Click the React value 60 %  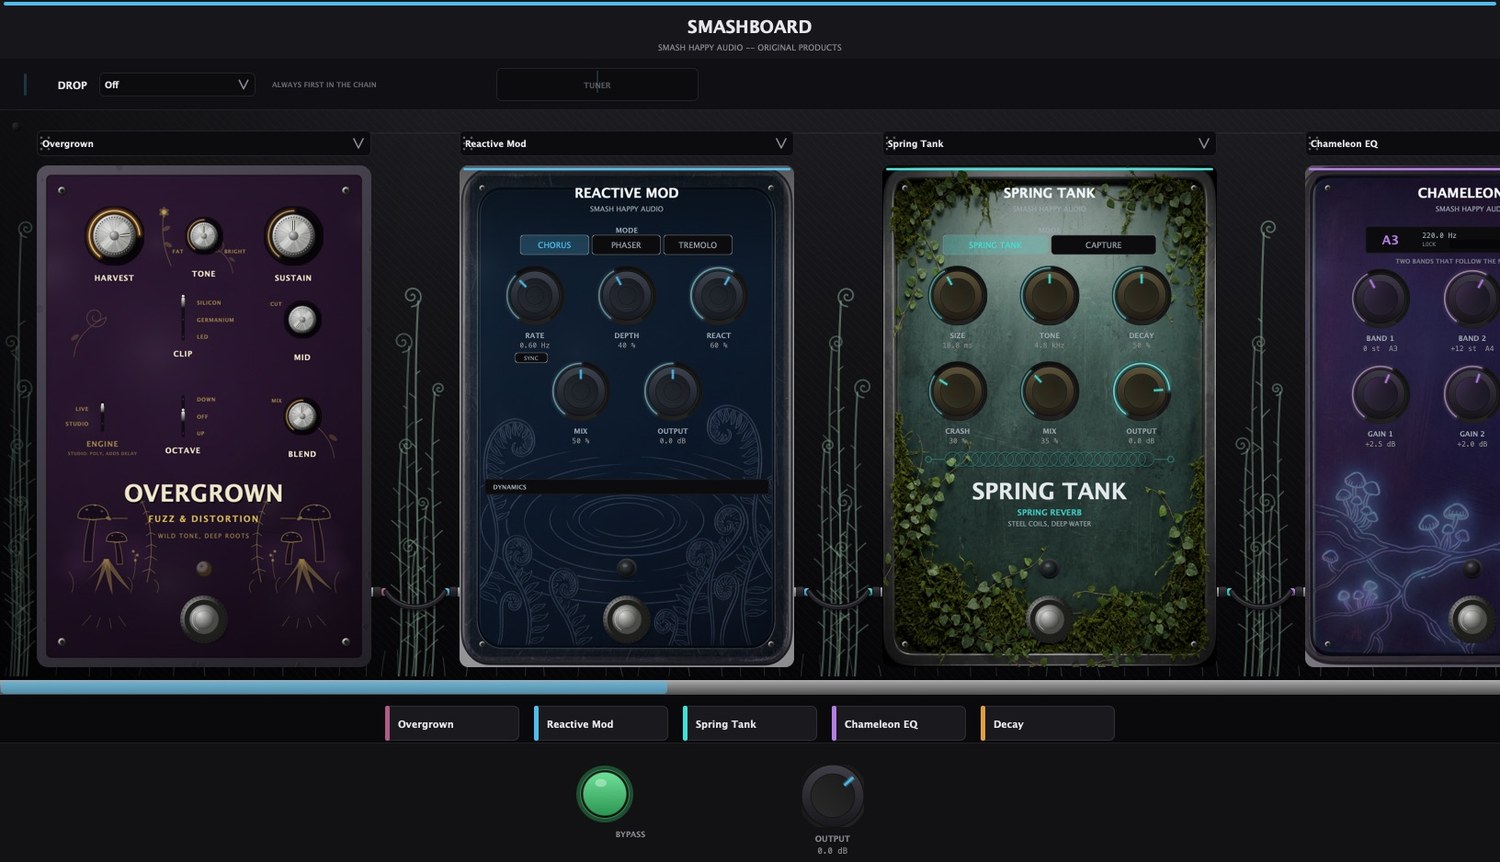pos(718,345)
